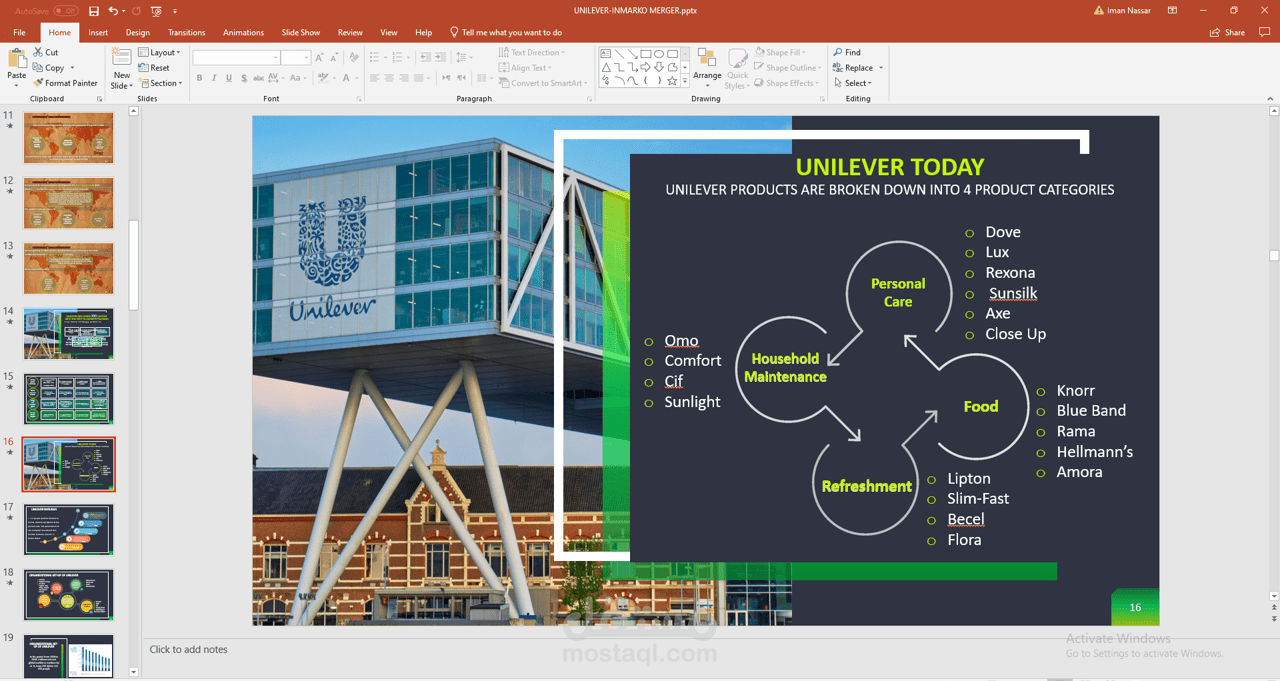Open the Drawing format shape launcher
The image size is (1280, 681).
click(x=822, y=99)
